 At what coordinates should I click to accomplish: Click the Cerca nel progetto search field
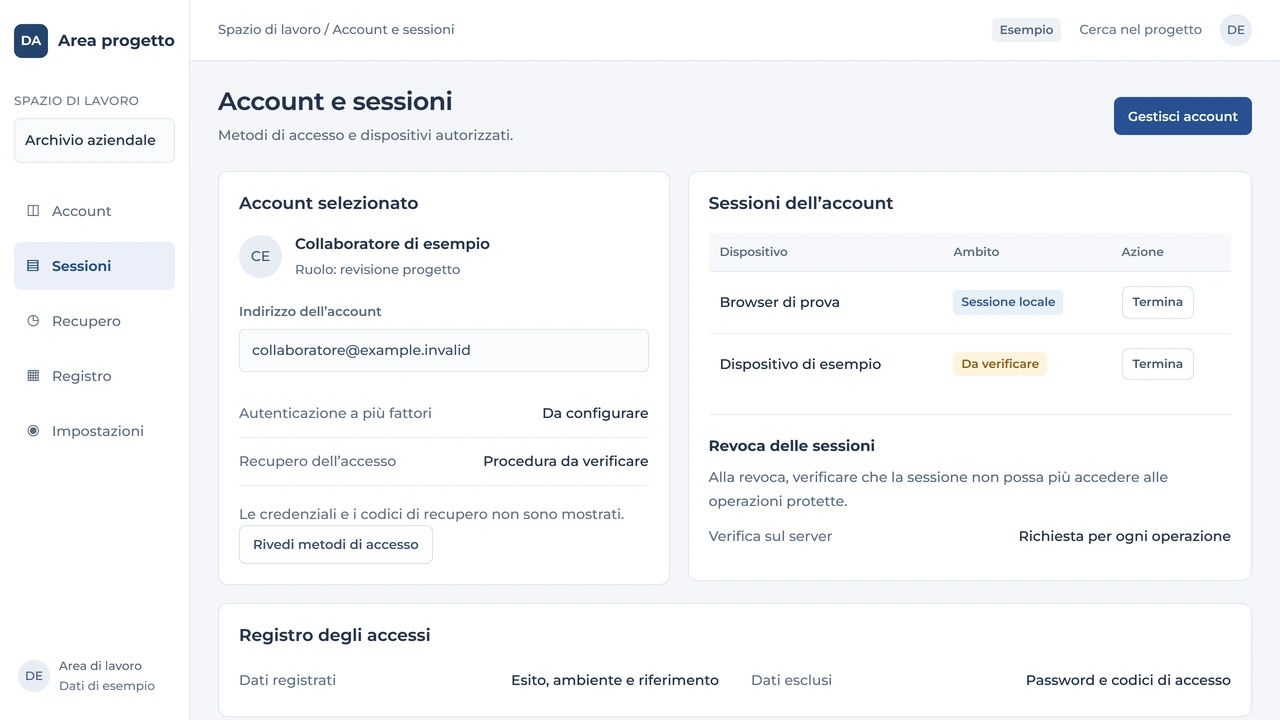1140,30
